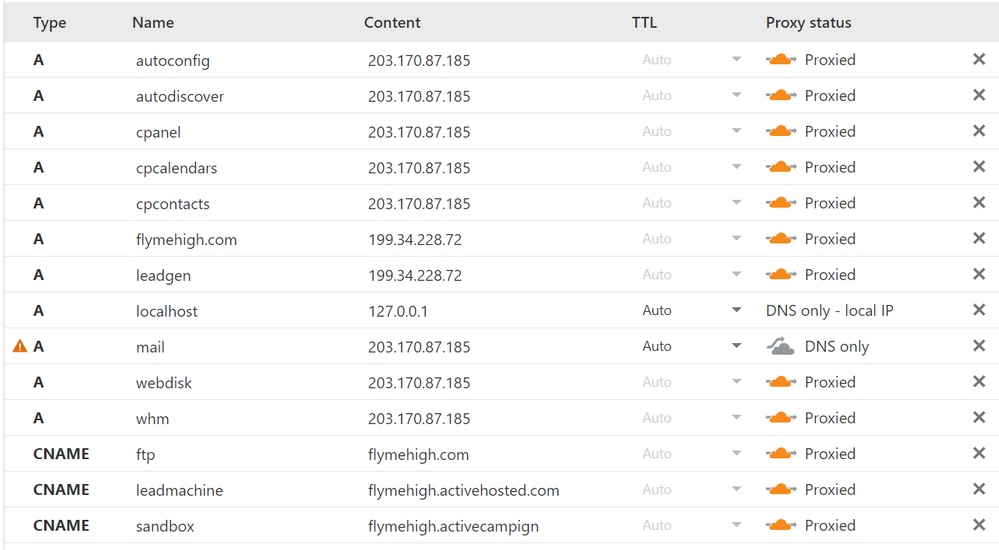The image size is (999, 550).
Task: Click the cpcalendars record name
Action: point(176,168)
